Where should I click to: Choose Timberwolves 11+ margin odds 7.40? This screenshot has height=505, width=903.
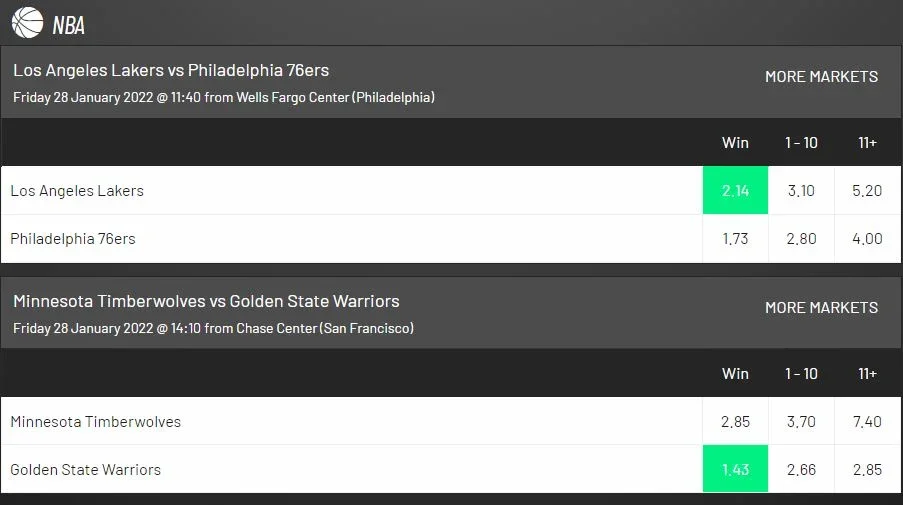[x=867, y=421]
